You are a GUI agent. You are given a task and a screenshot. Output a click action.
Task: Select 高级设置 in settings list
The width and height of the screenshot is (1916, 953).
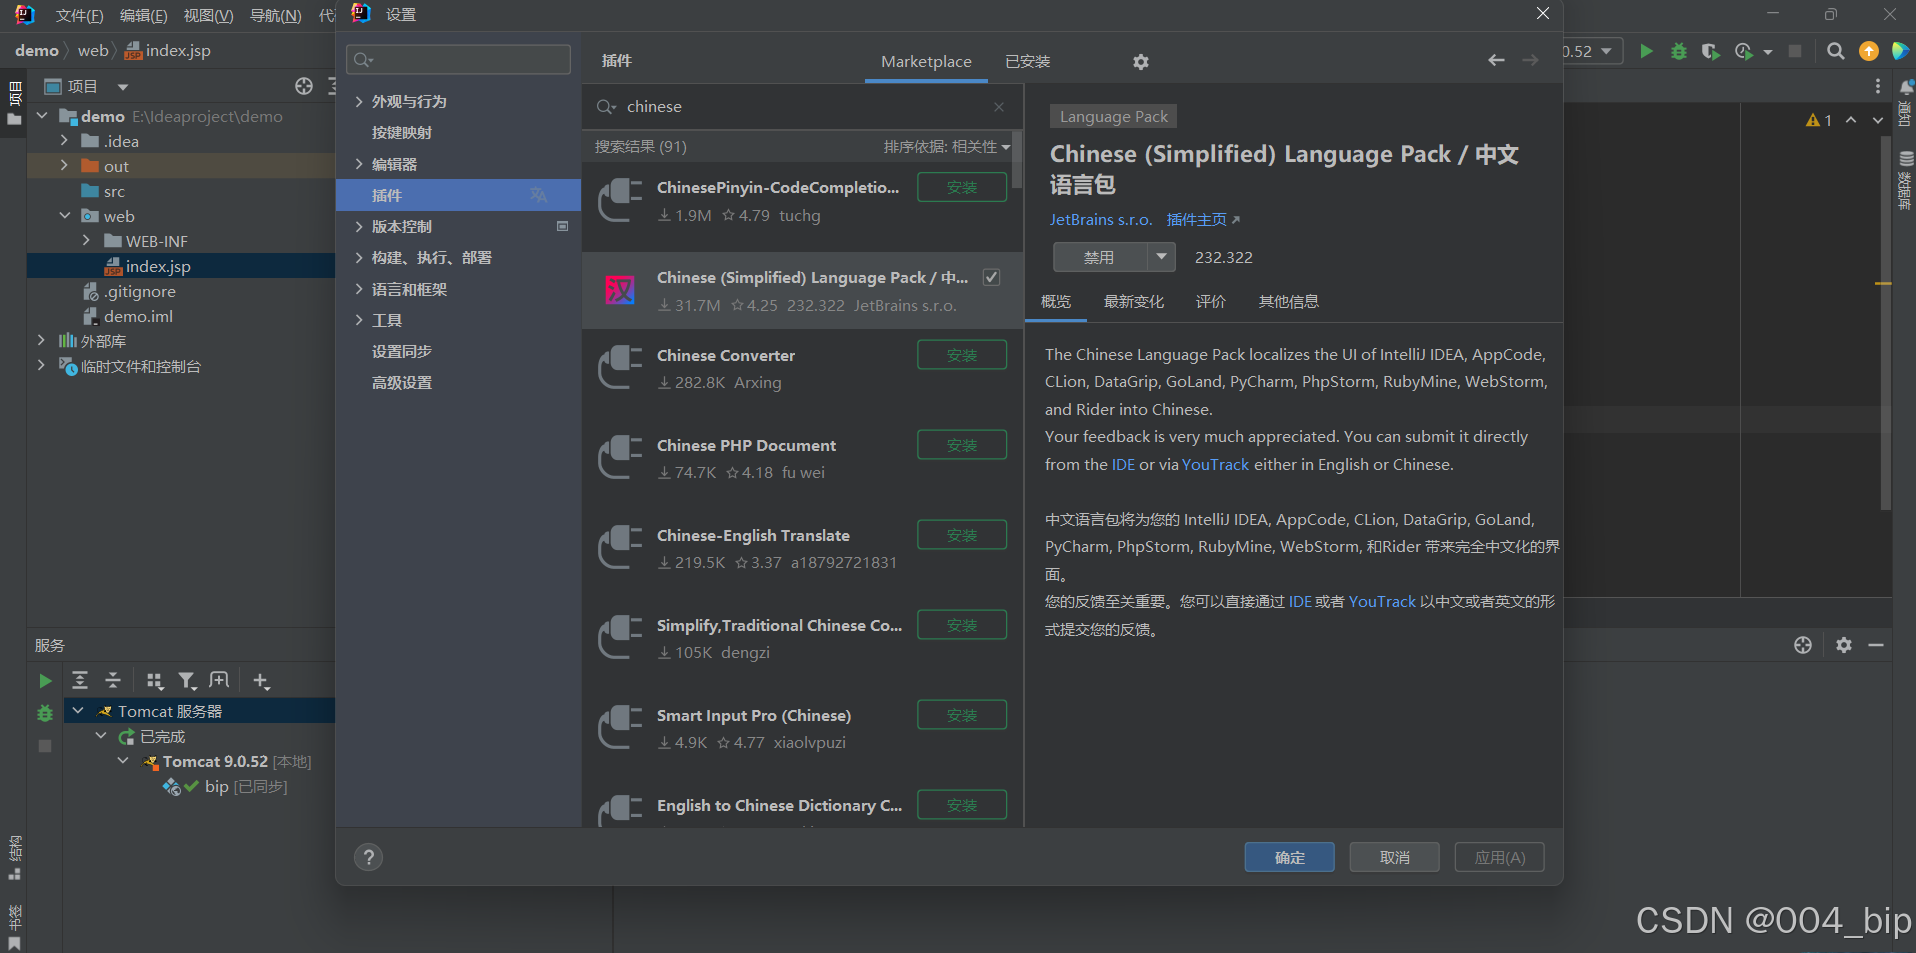(402, 383)
